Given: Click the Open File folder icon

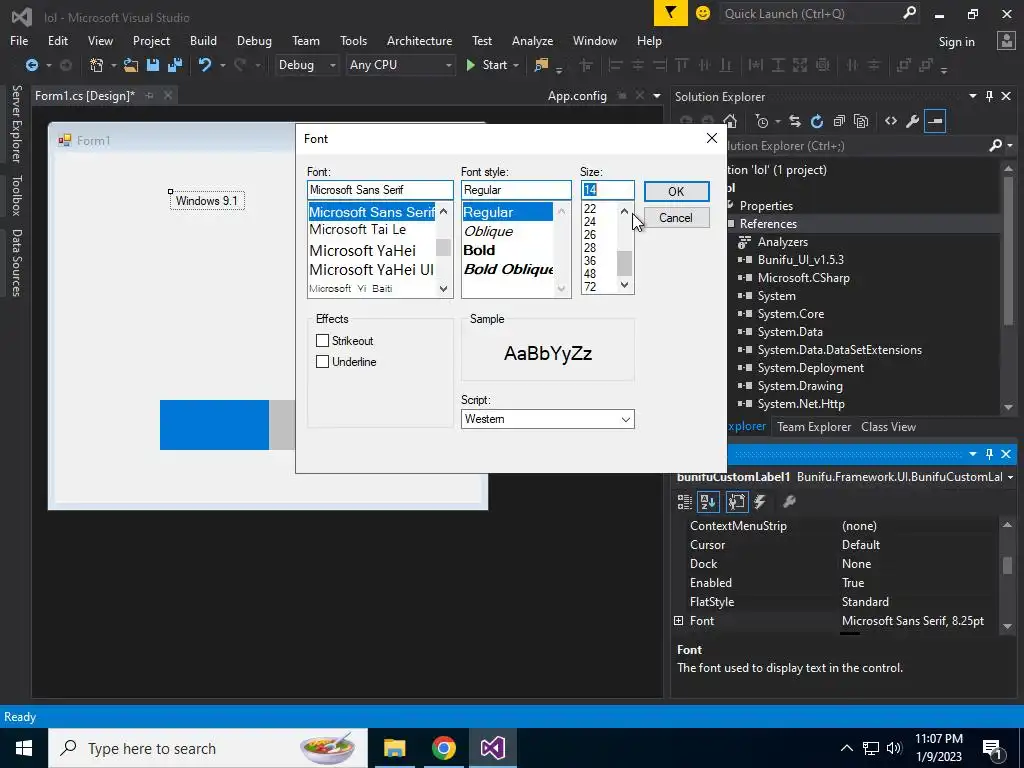Looking at the screenshot, I should coord(131,65).
